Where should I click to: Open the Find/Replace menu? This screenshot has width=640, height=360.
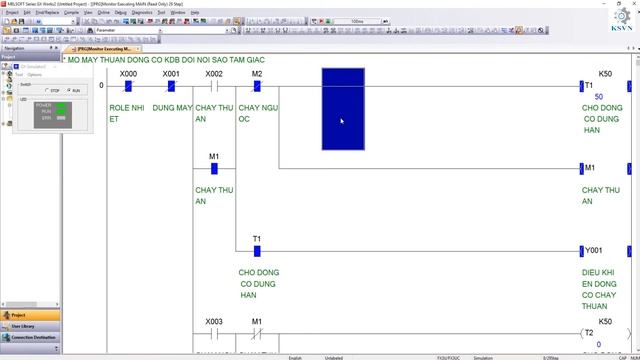coord(47,13)
